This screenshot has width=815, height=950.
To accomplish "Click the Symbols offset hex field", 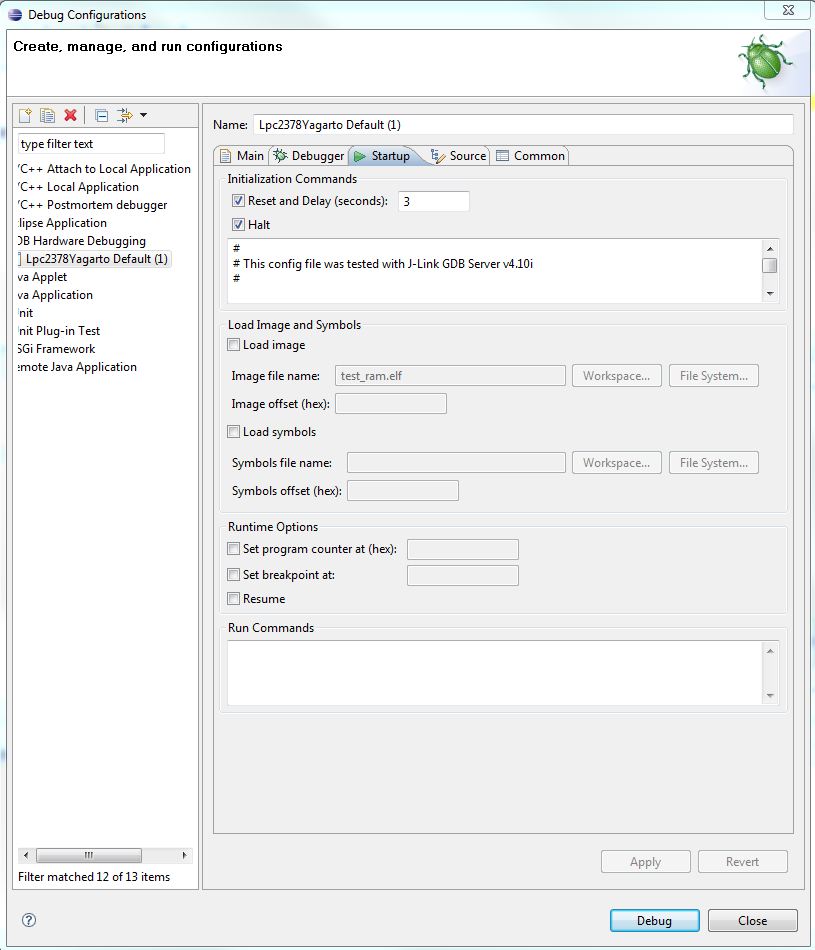I will 403,491.
